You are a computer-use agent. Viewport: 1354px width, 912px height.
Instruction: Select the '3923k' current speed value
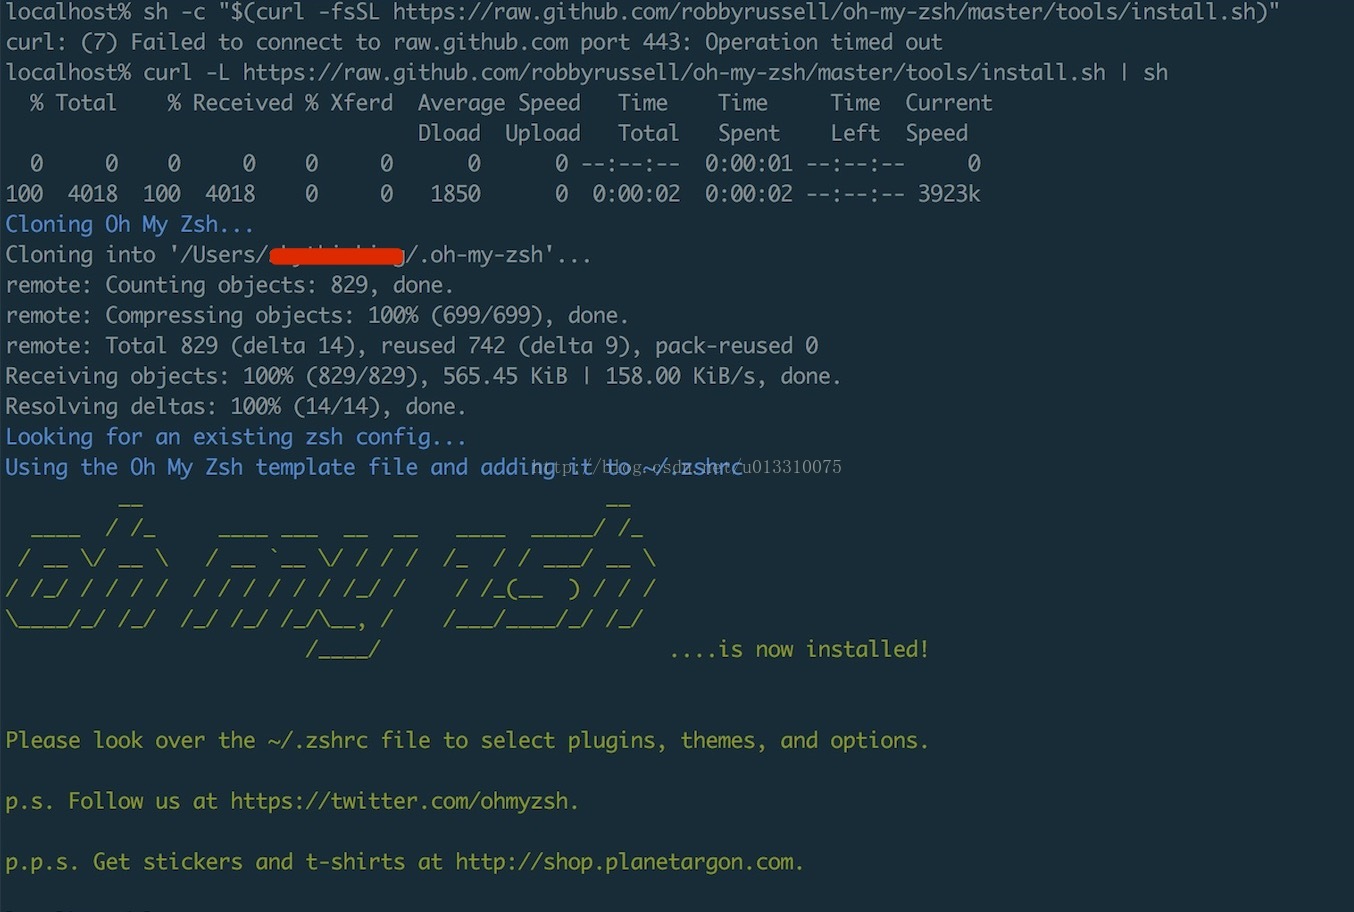(949, 194)
